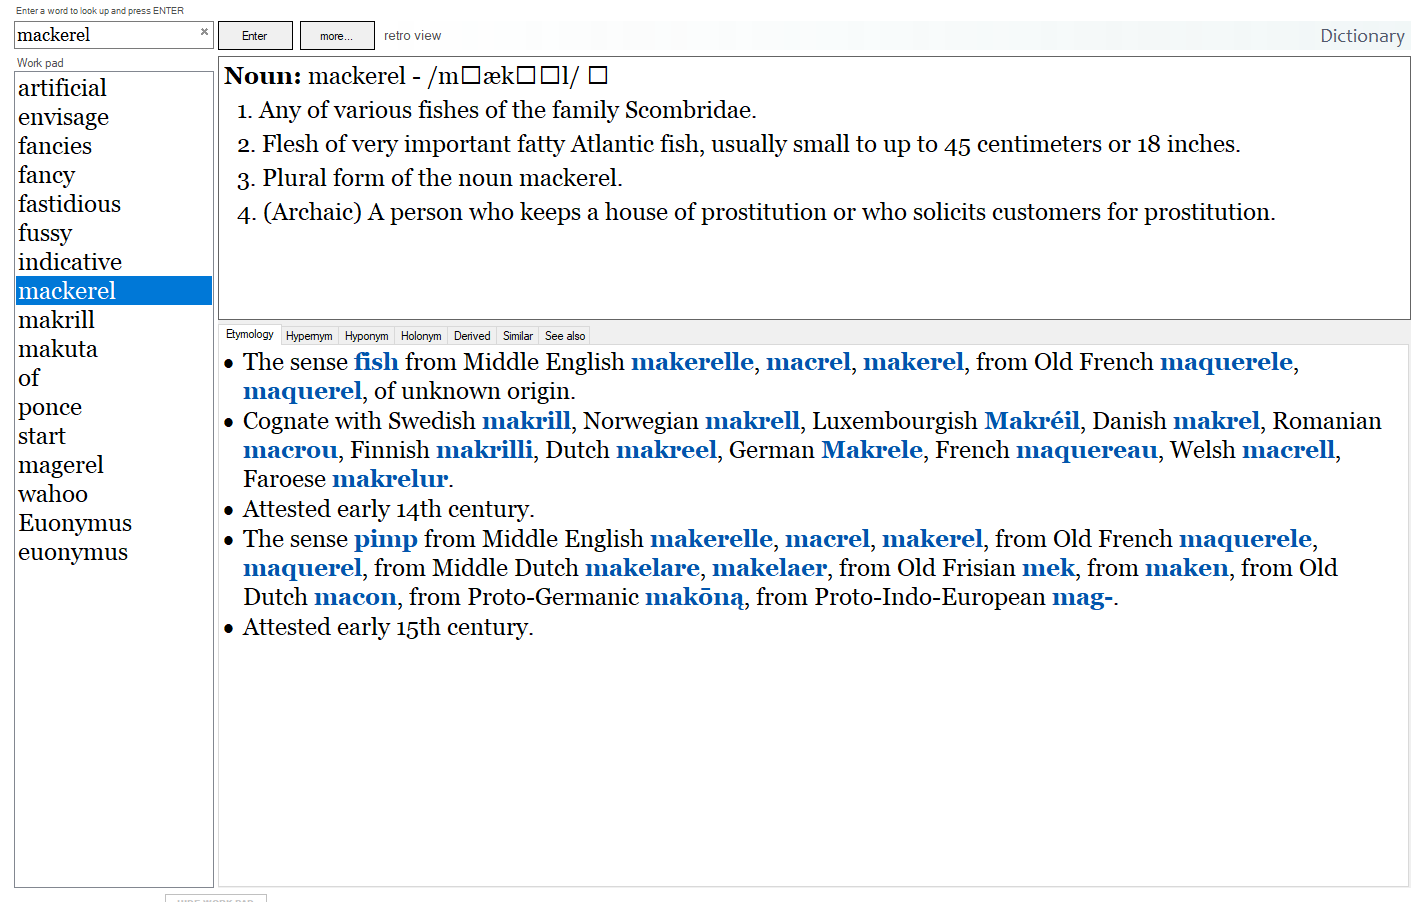
Task: Open Danish 'makrel' link
Action: [x=1216, y=421]
